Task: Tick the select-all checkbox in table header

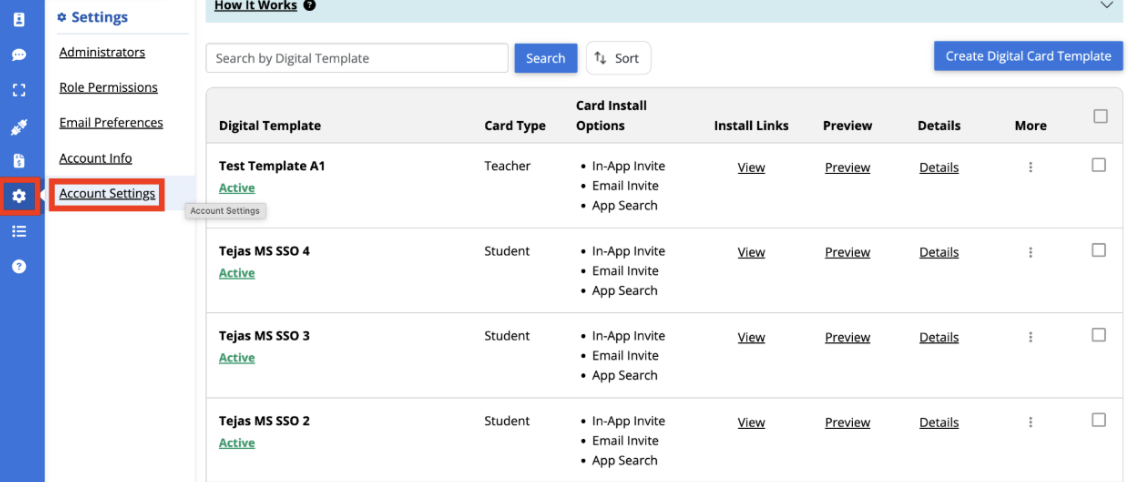Action: tap(1100, 116)
